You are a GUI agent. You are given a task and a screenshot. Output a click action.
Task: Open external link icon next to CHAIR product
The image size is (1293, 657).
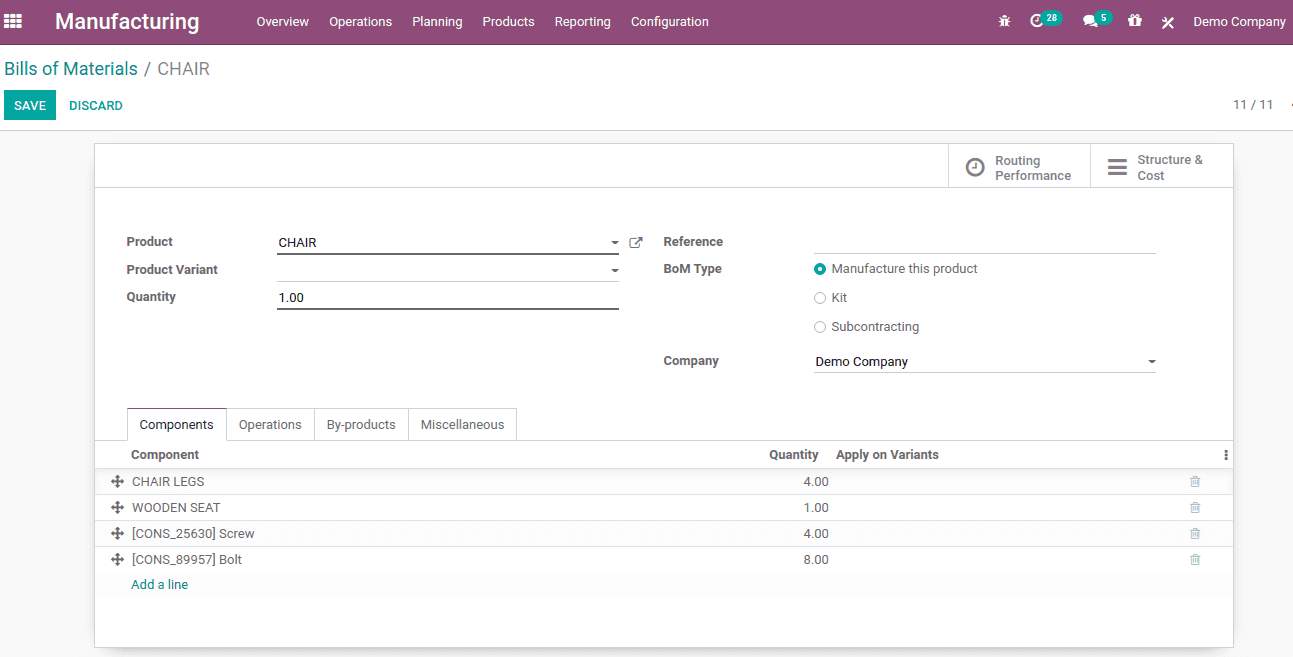point(635,242)
